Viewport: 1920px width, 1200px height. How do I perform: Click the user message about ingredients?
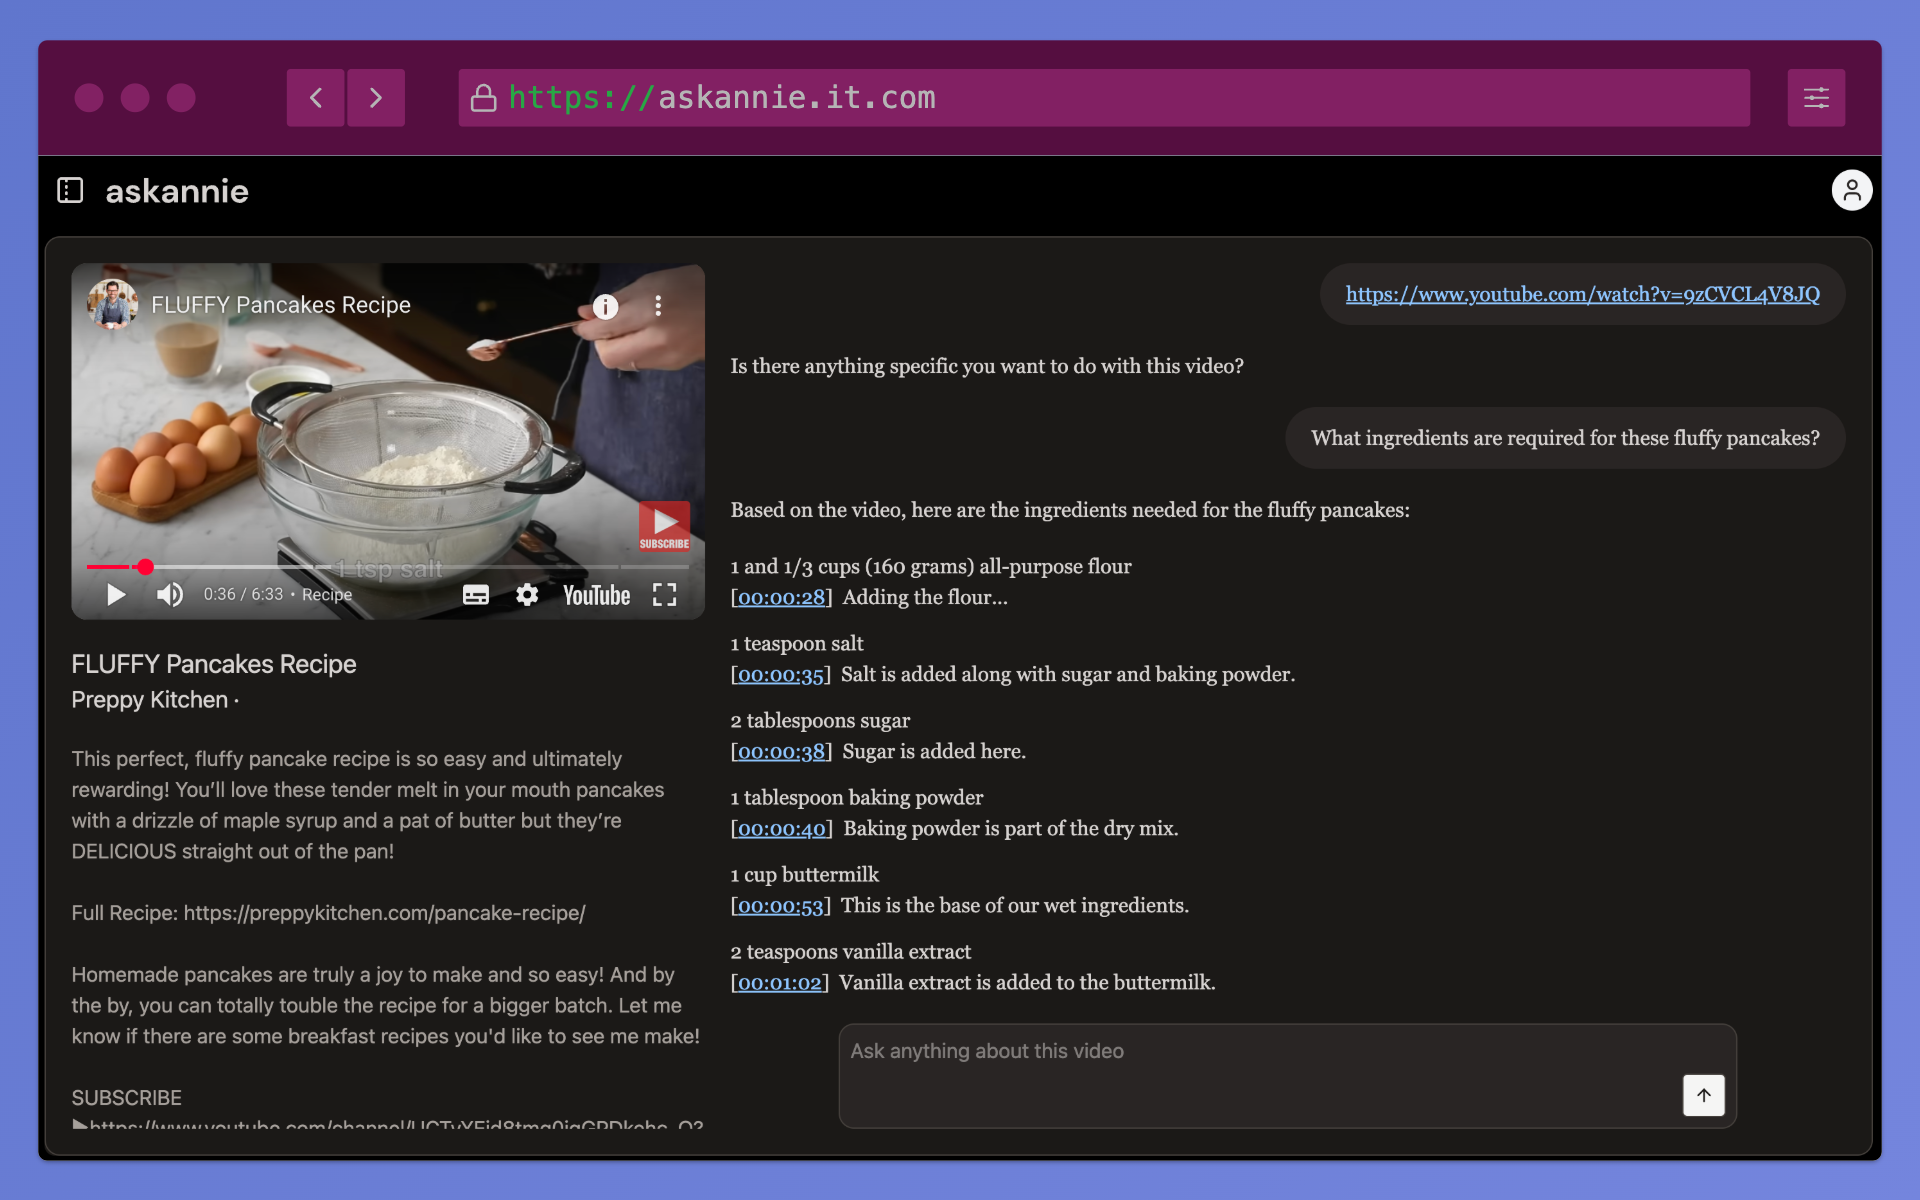(x=1565, y=438)
